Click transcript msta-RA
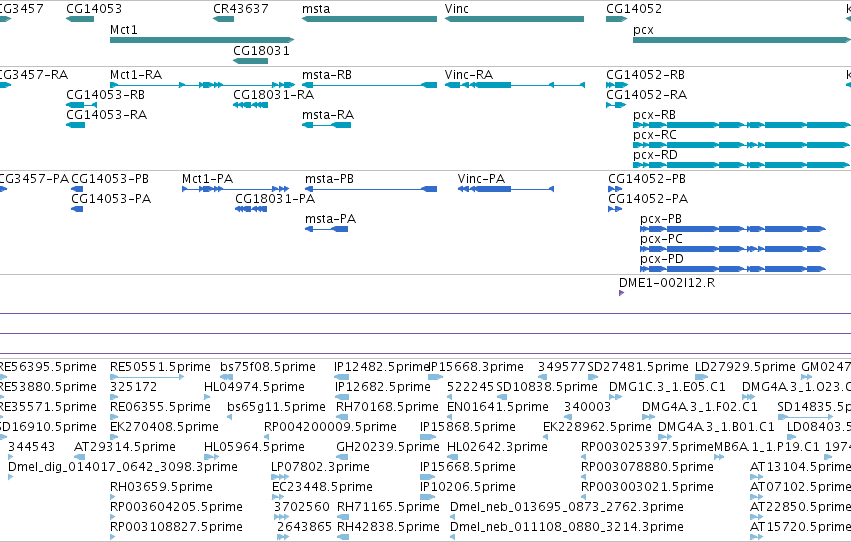Image resolution: width=851 pixels, height=542 pixels. [326, 125]
